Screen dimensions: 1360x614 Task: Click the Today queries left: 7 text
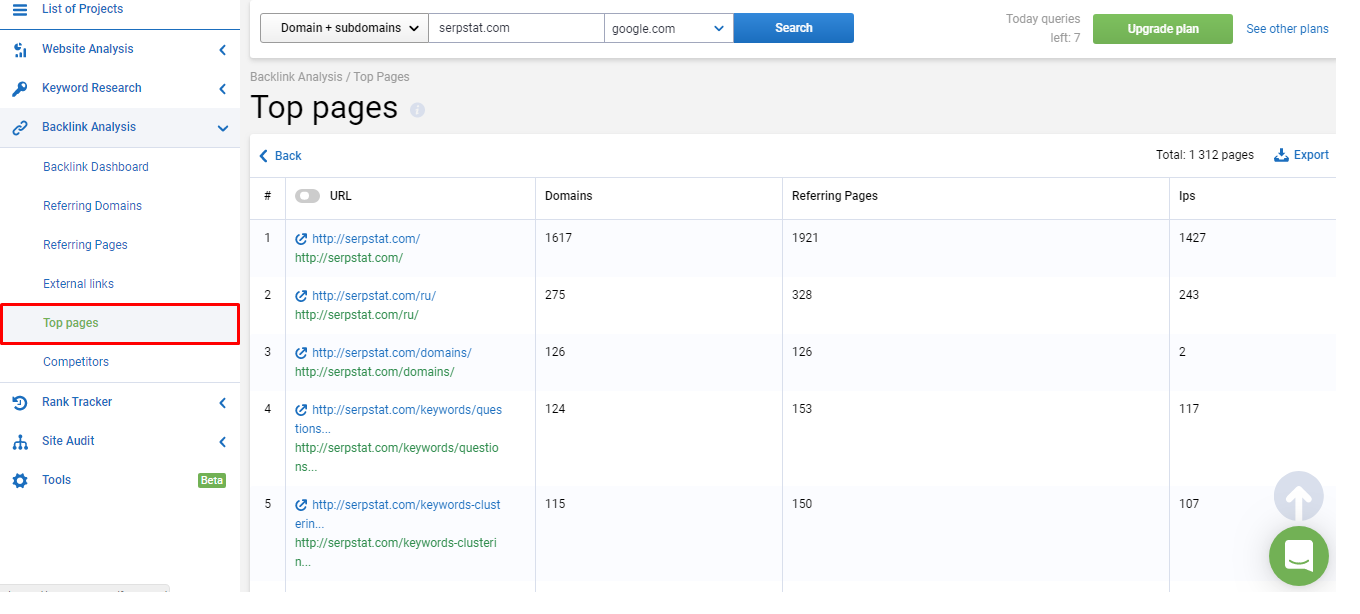(x=1043, y=29)
